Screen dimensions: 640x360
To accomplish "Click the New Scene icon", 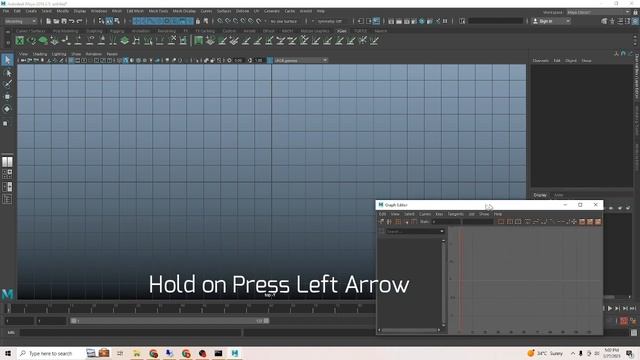I will tap(49, 21).
